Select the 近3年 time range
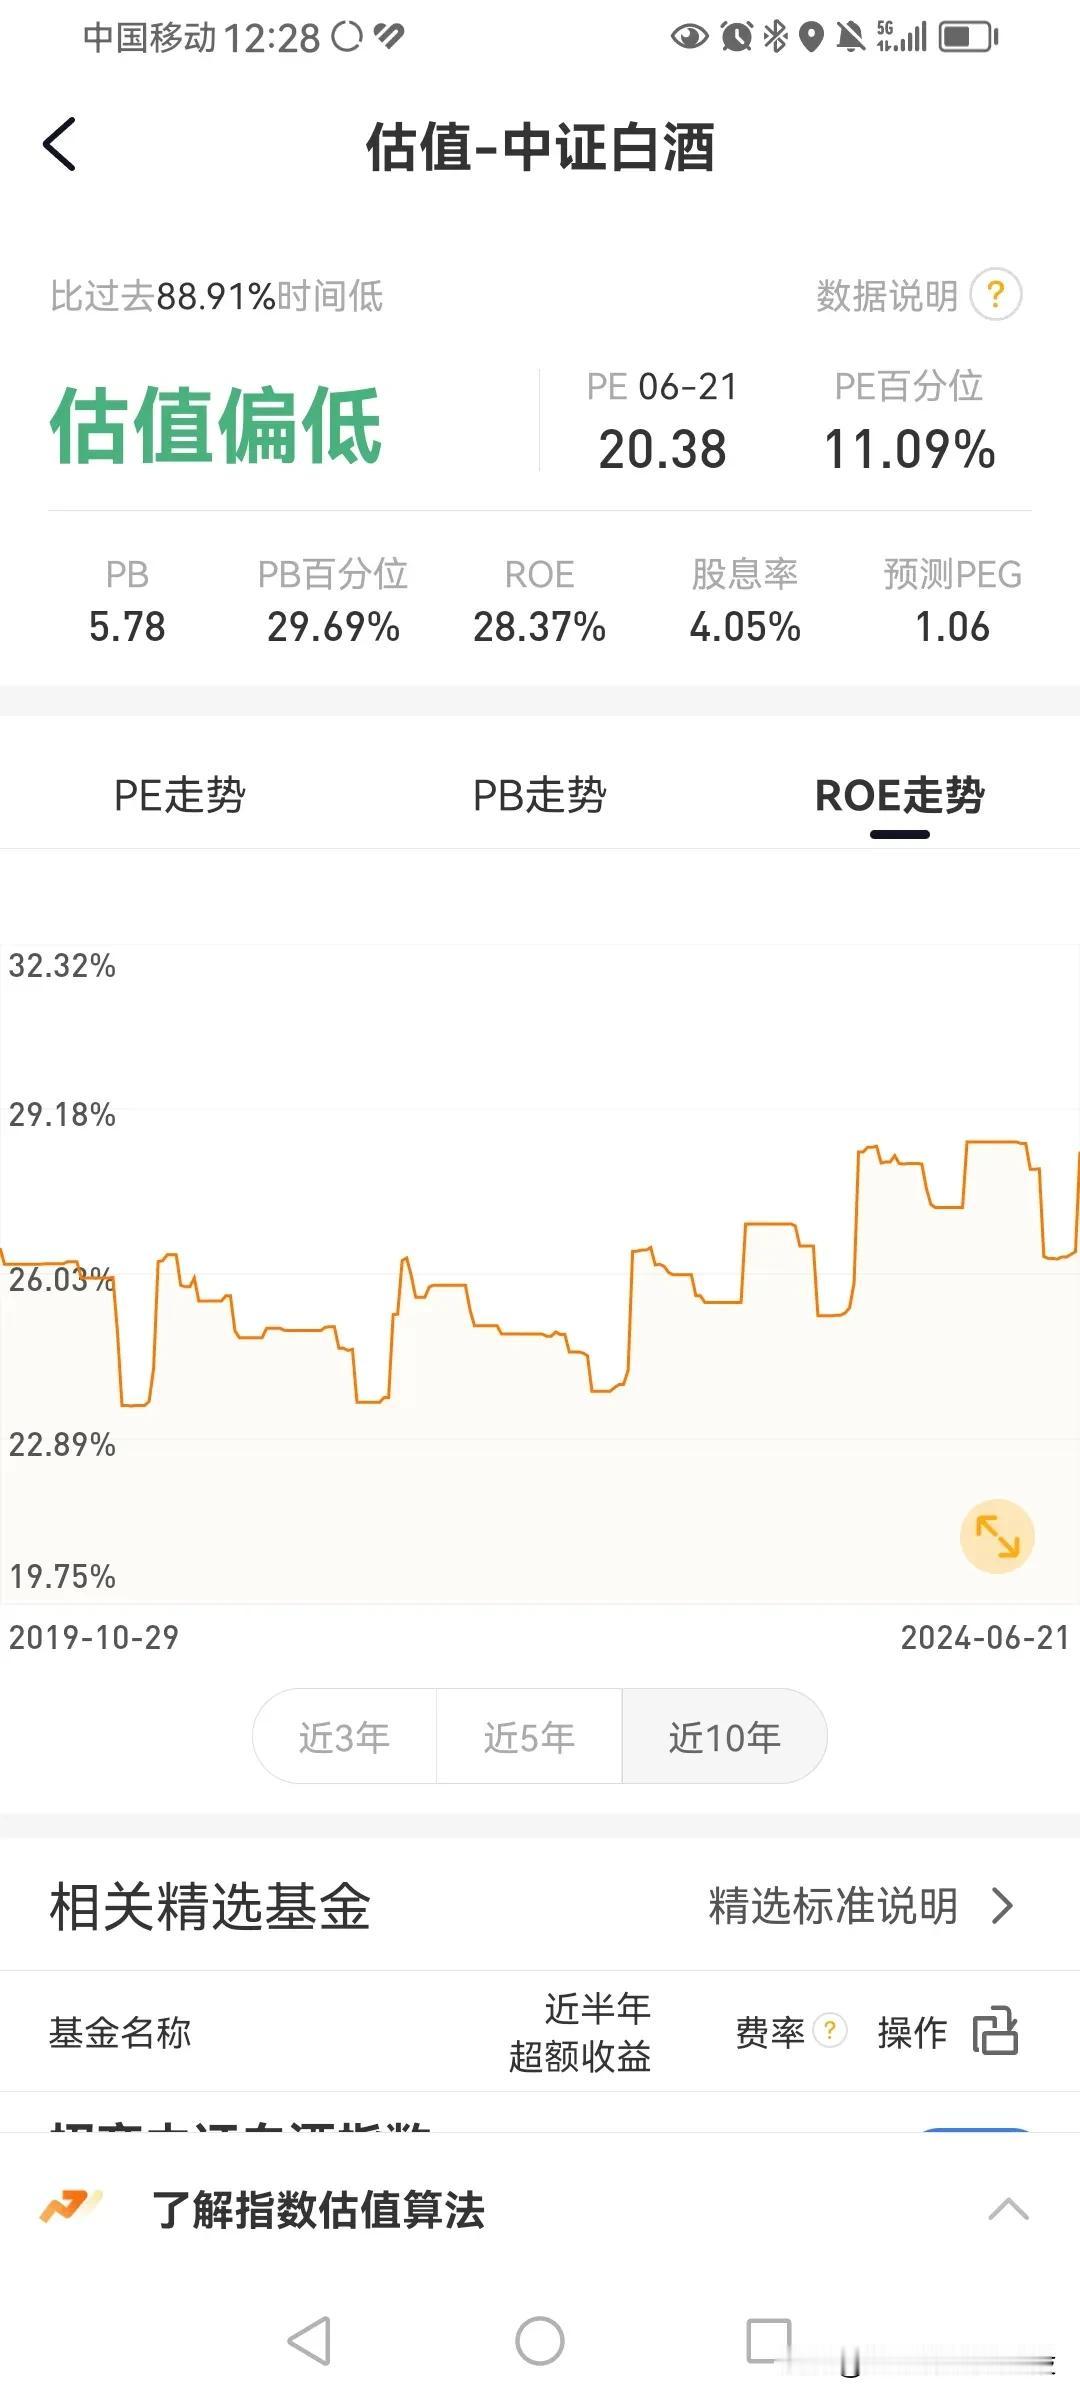This screenshot has width=1080, height=2400. [344, 1737]
